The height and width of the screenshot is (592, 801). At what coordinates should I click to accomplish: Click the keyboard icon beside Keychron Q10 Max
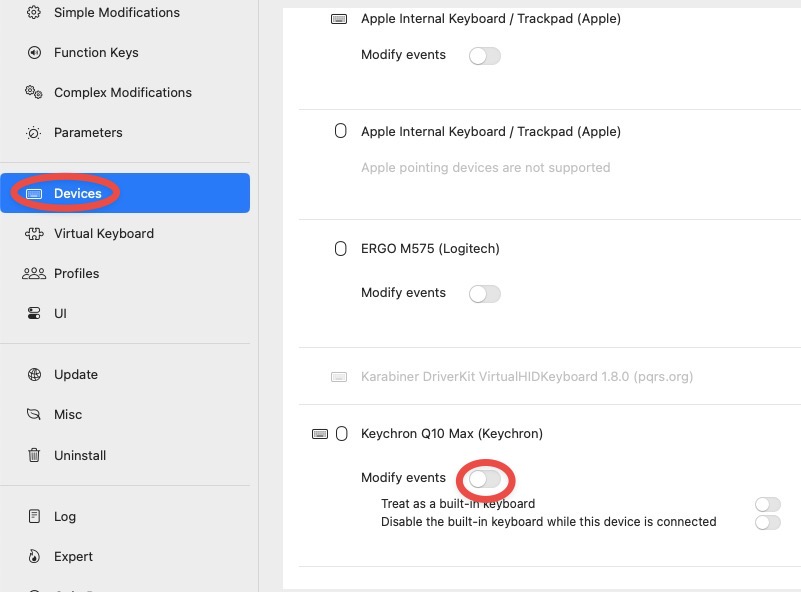pyautogui.click(x=320, y=434)
